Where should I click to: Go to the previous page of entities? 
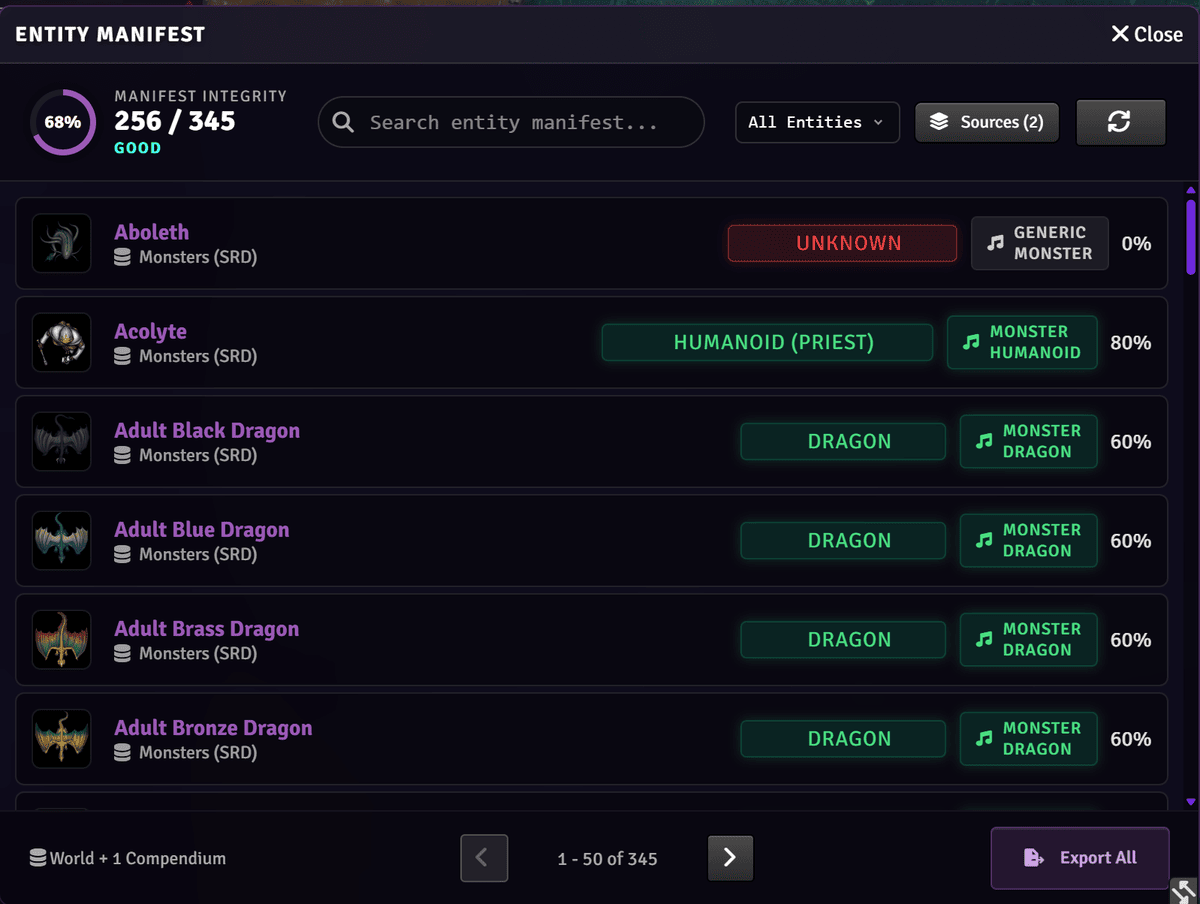coord(484,858)
